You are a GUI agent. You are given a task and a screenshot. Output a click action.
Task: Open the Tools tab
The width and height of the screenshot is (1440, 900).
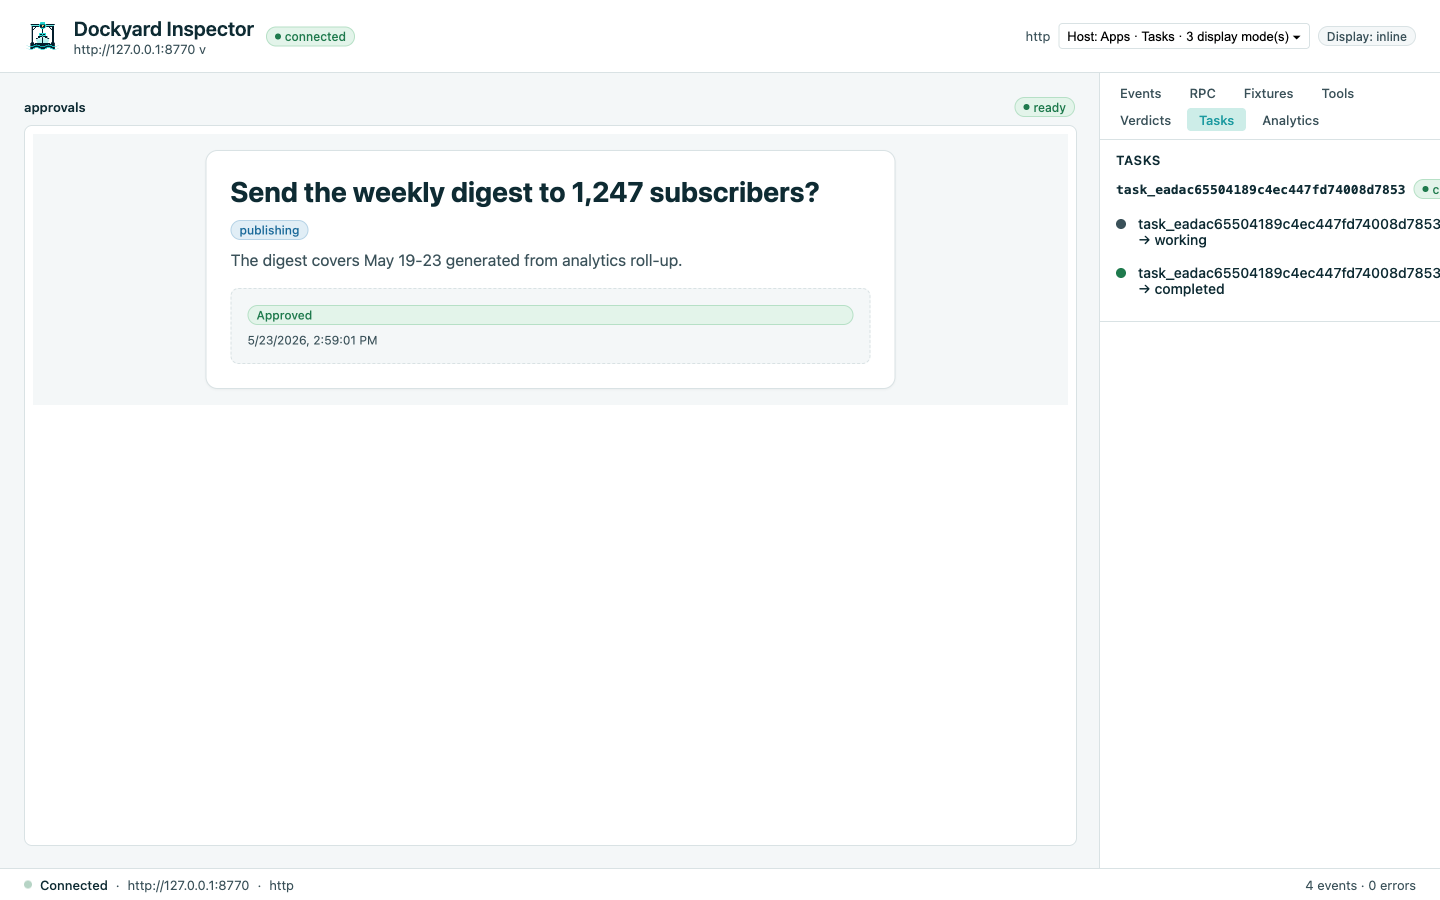click(x=1337, y=93)
